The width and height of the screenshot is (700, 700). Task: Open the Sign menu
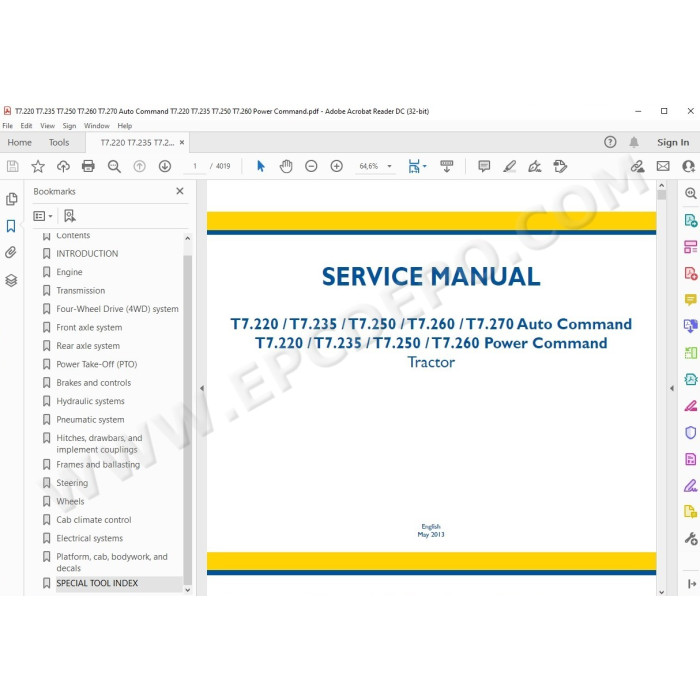69,126
